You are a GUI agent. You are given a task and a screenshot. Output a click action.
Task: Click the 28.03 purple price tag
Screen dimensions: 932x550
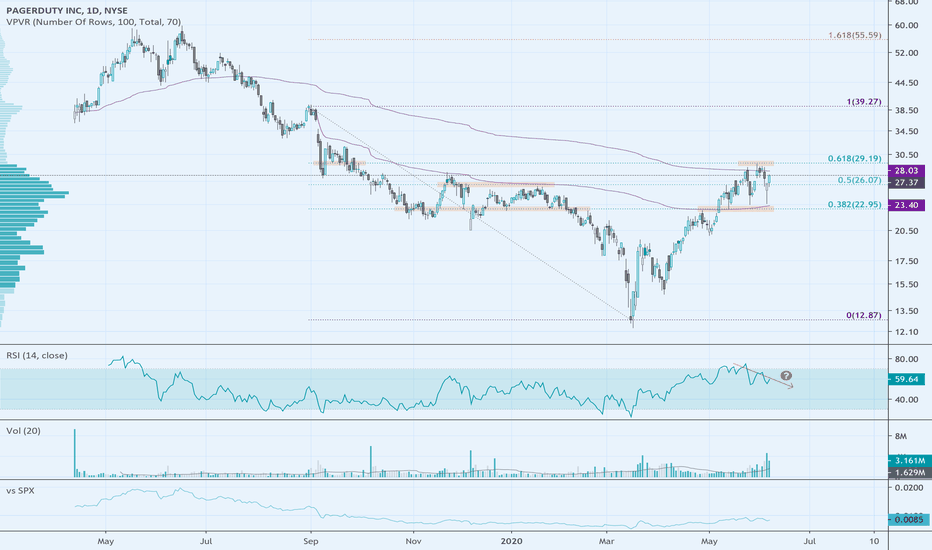(906, 171)
